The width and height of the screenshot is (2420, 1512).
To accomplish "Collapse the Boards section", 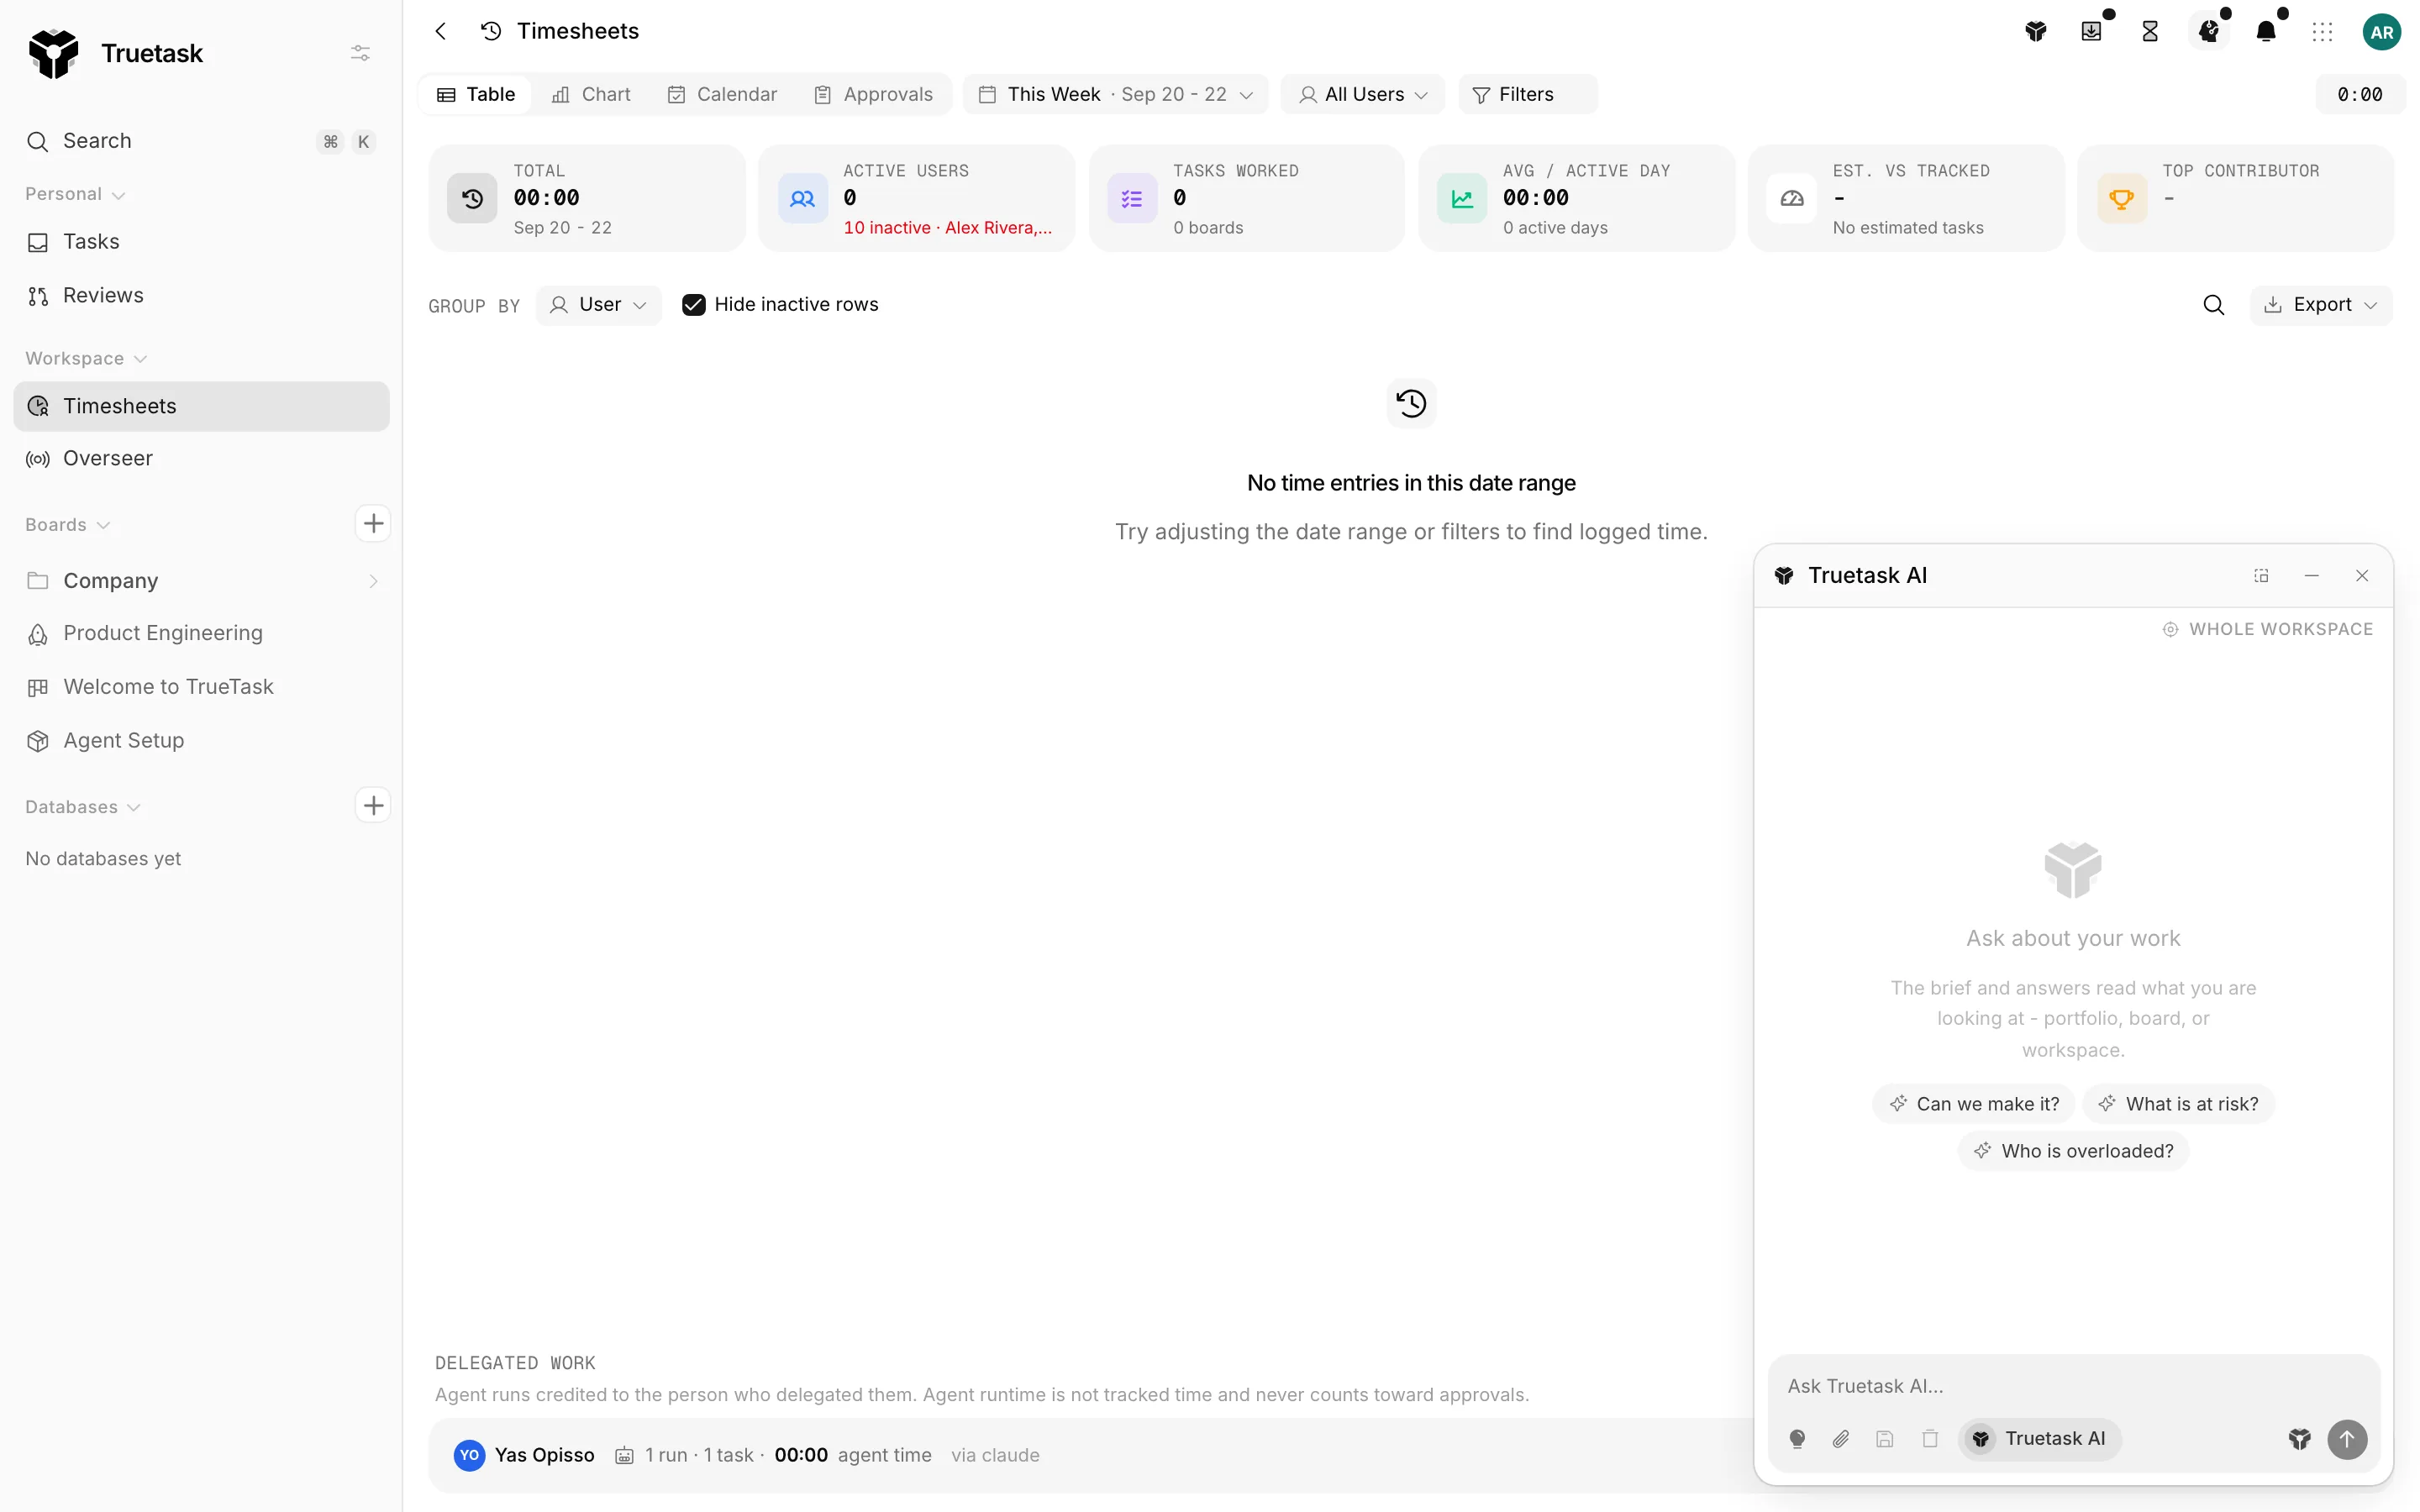I will coord(67,524).
